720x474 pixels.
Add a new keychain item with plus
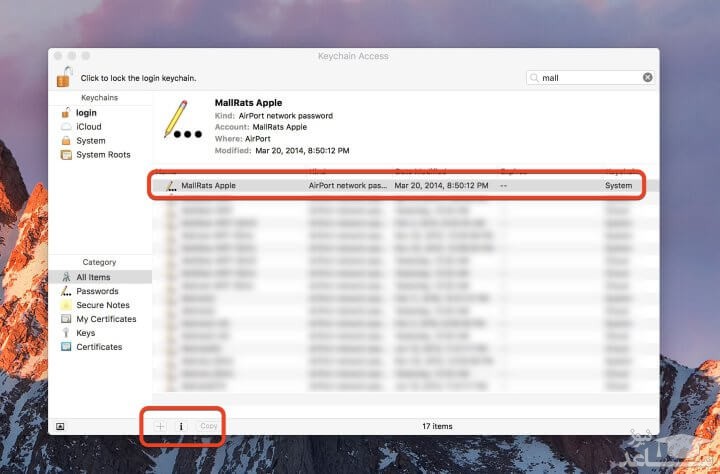coord(160,426)
